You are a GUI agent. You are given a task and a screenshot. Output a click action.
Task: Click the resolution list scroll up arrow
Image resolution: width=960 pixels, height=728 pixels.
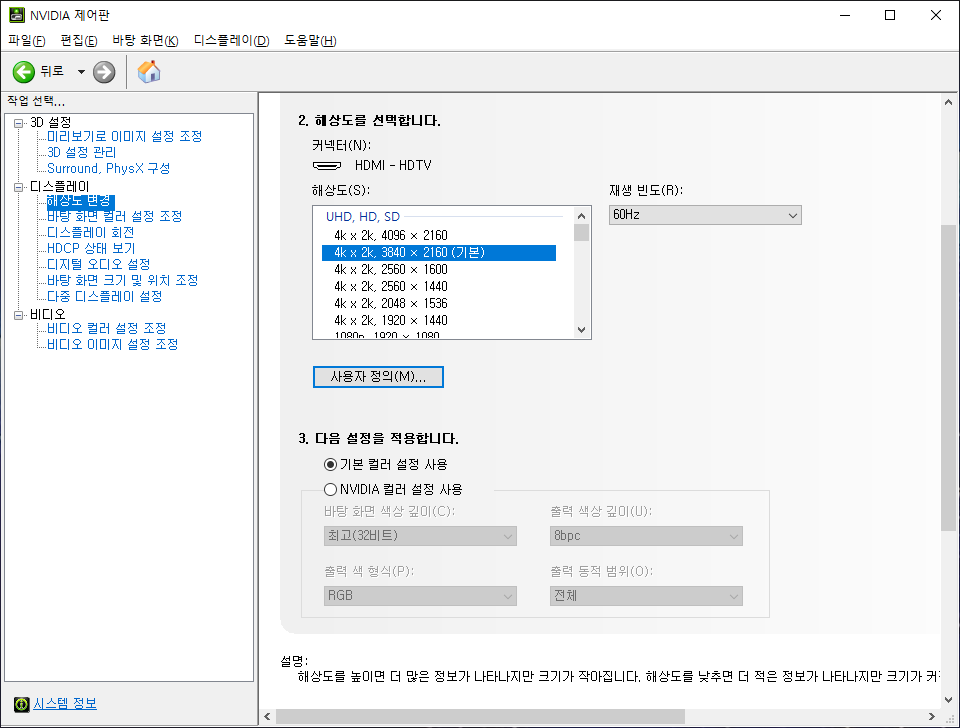tap(582, 216)
